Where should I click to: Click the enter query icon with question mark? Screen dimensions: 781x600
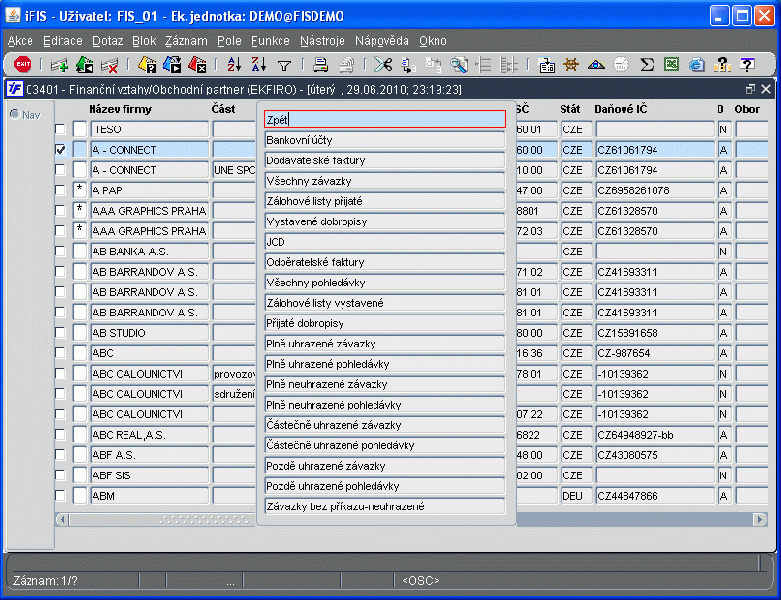(147, 65)
